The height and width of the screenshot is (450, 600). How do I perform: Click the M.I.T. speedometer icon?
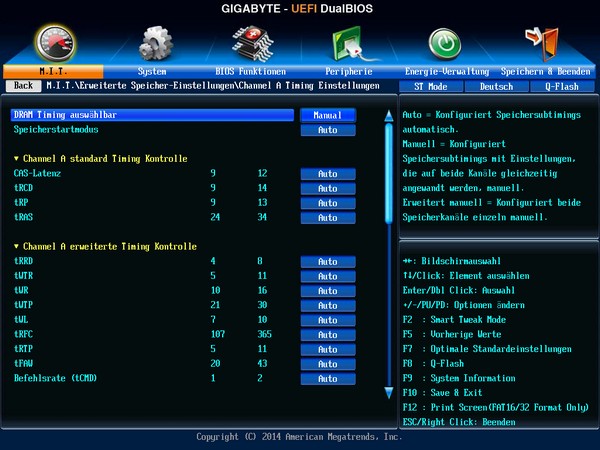tap(56, 43)
